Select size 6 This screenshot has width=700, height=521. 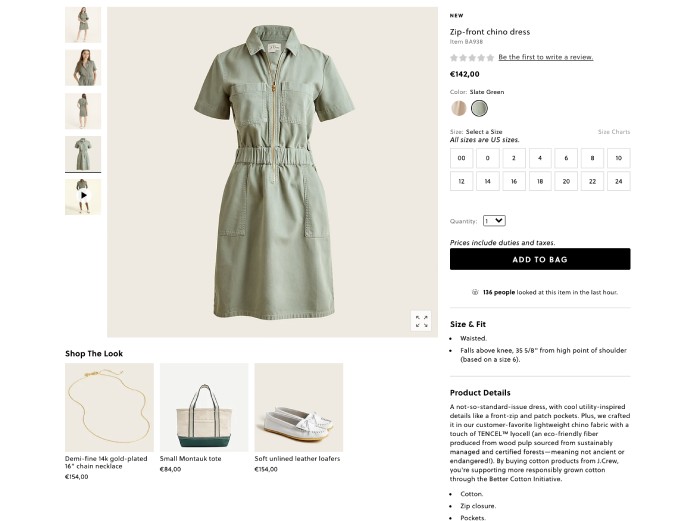566,158
